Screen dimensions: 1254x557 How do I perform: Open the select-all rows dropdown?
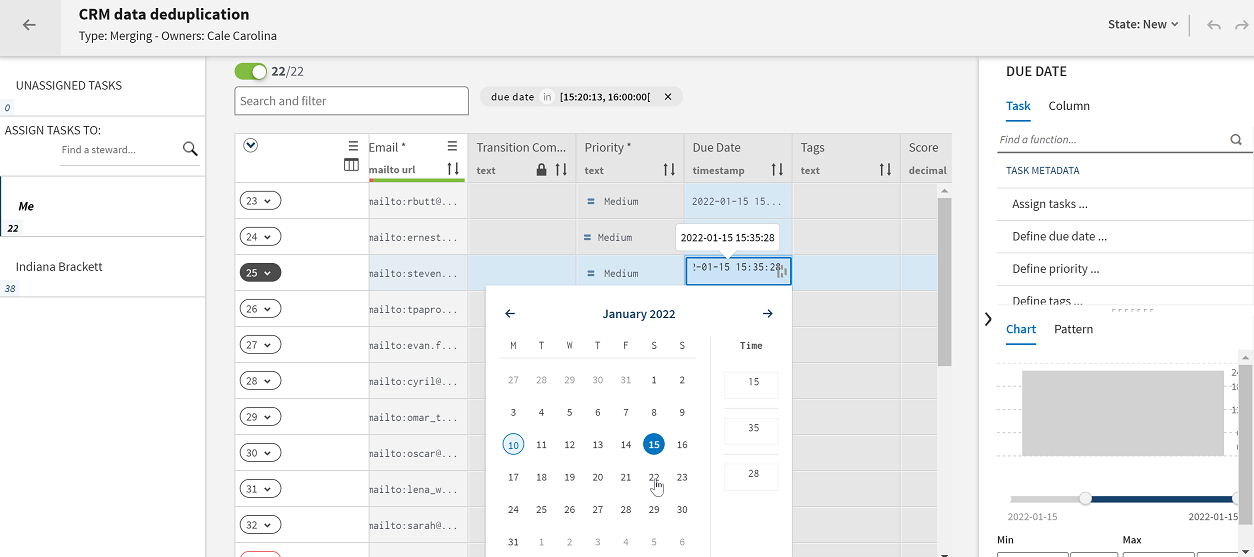[x=251, y=146]
